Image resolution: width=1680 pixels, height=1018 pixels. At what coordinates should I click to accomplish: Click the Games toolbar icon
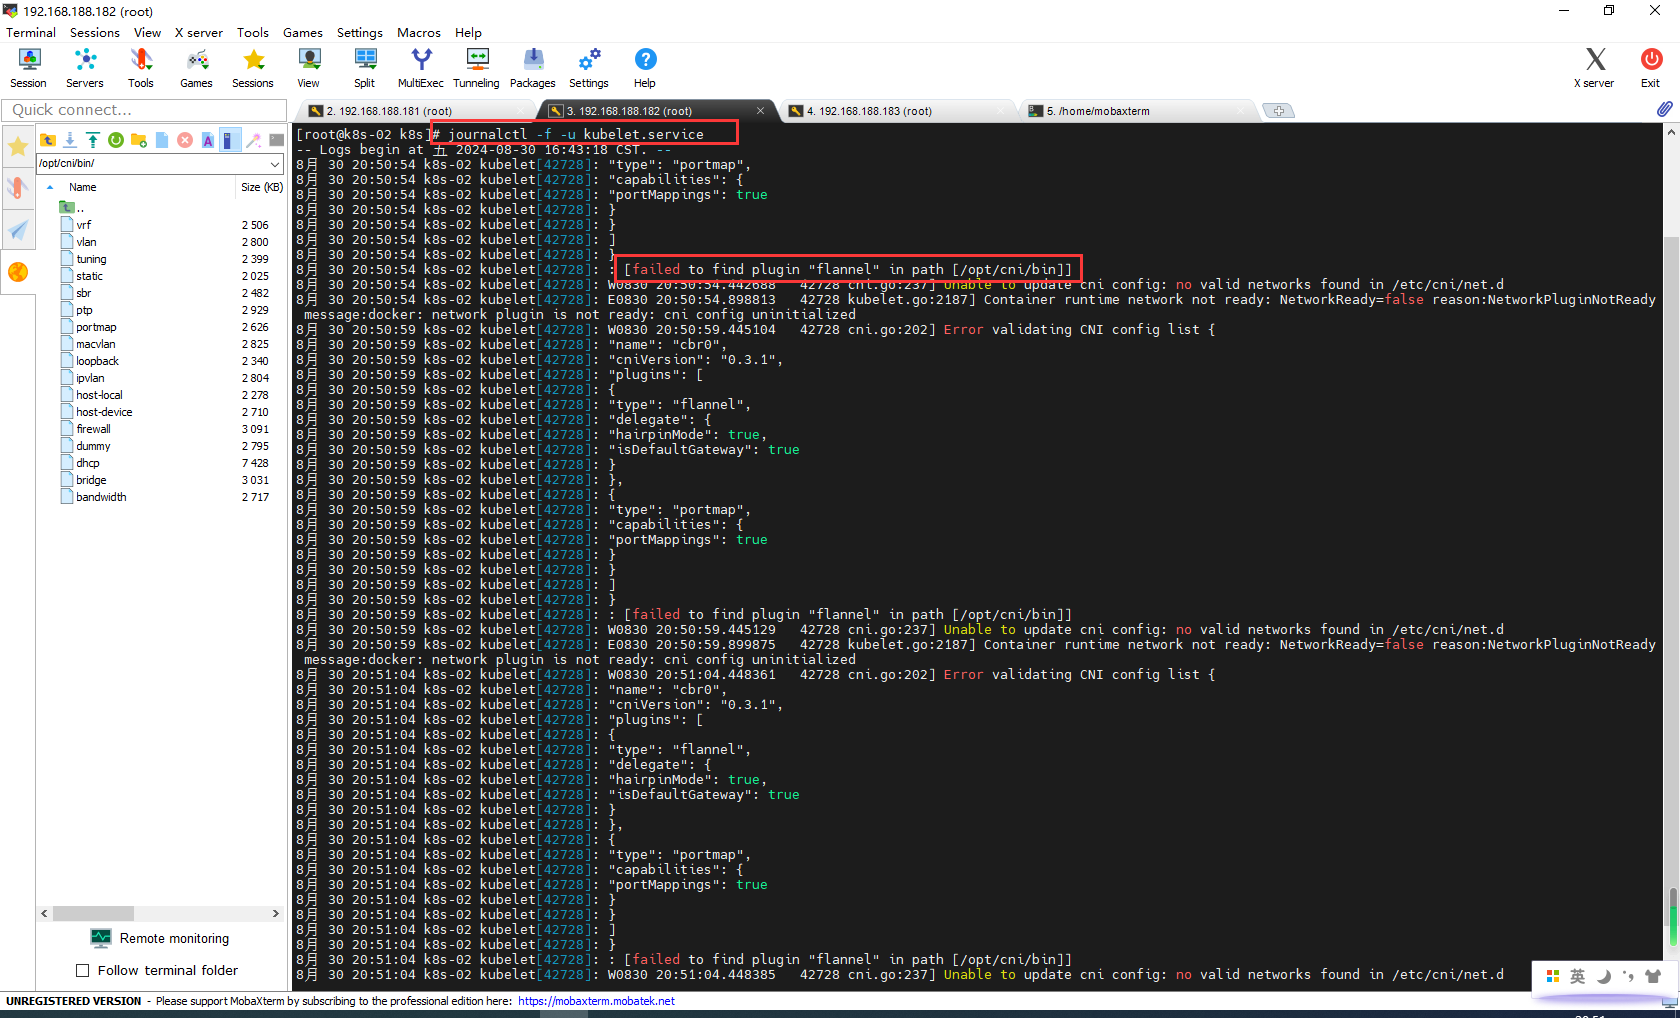[196, 68]
